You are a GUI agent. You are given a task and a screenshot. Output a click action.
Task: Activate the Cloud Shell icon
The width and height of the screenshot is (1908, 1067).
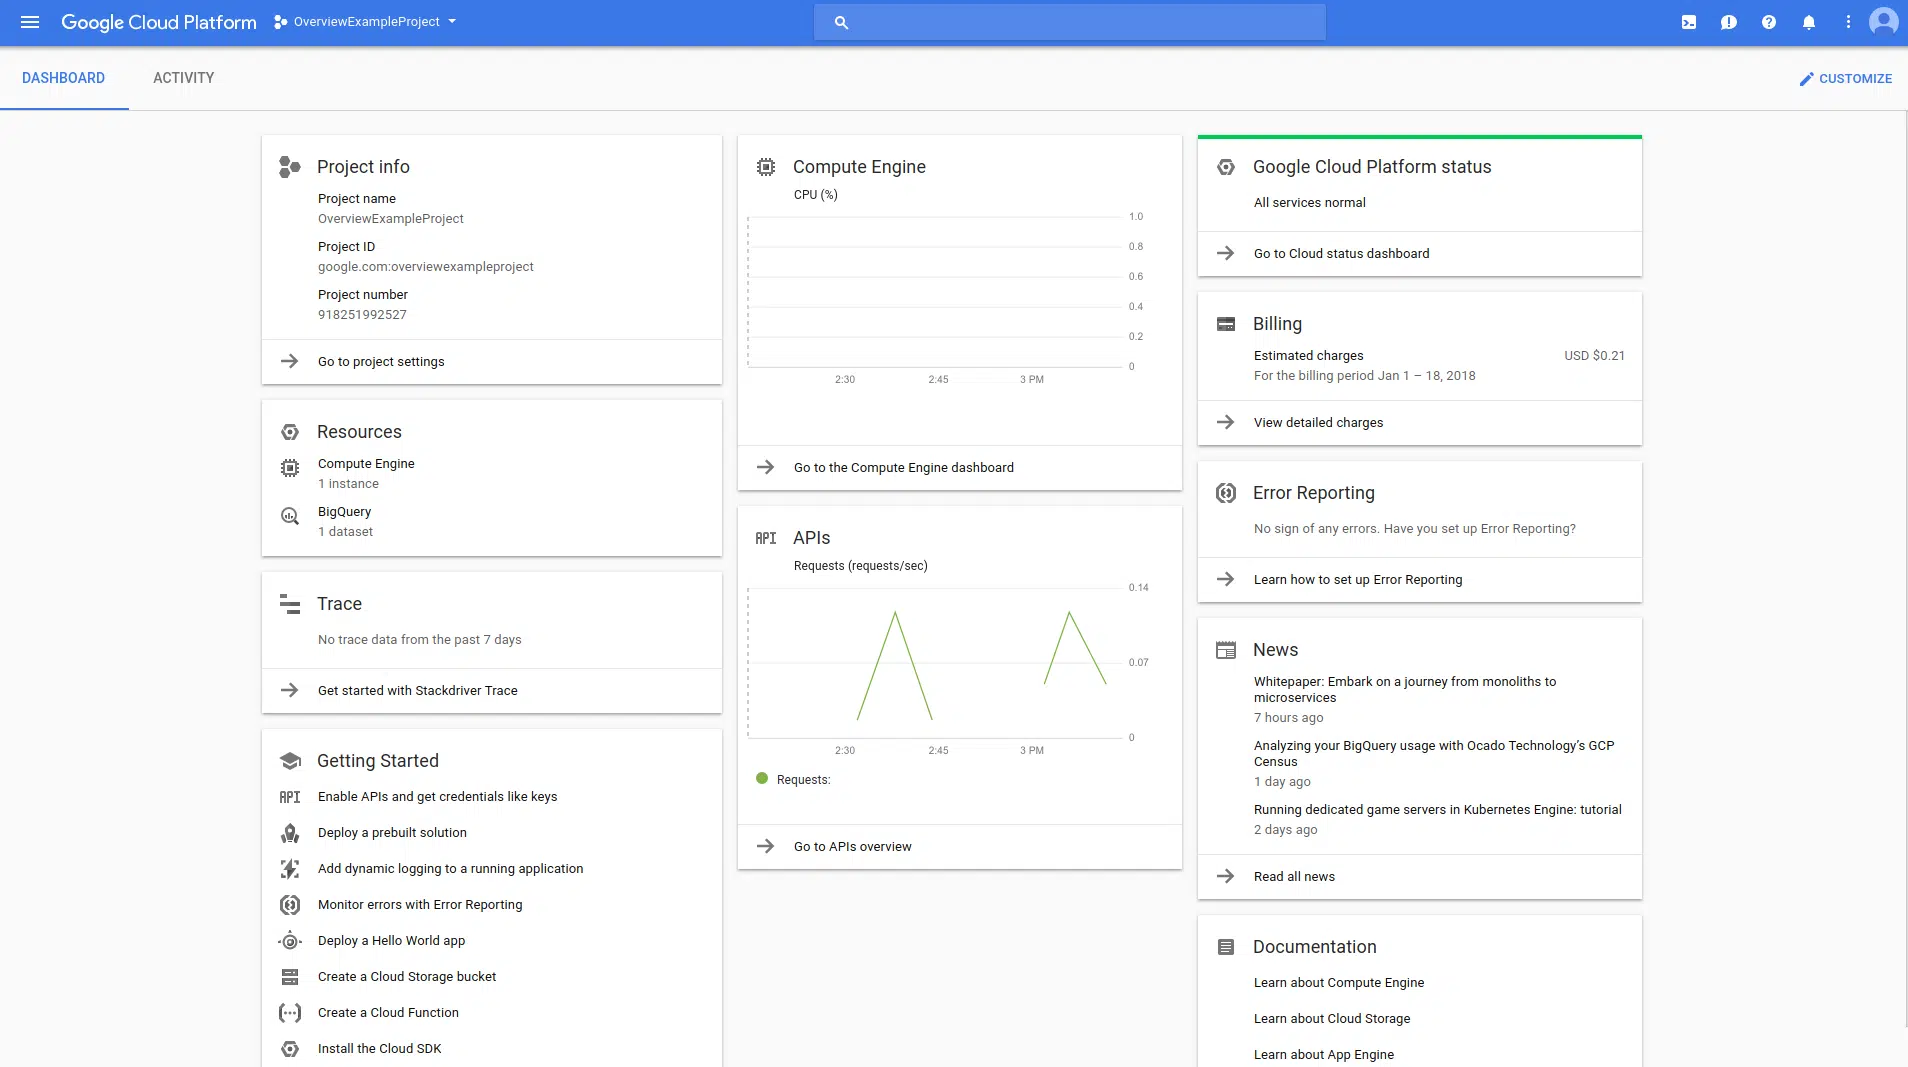(1688, 21)
